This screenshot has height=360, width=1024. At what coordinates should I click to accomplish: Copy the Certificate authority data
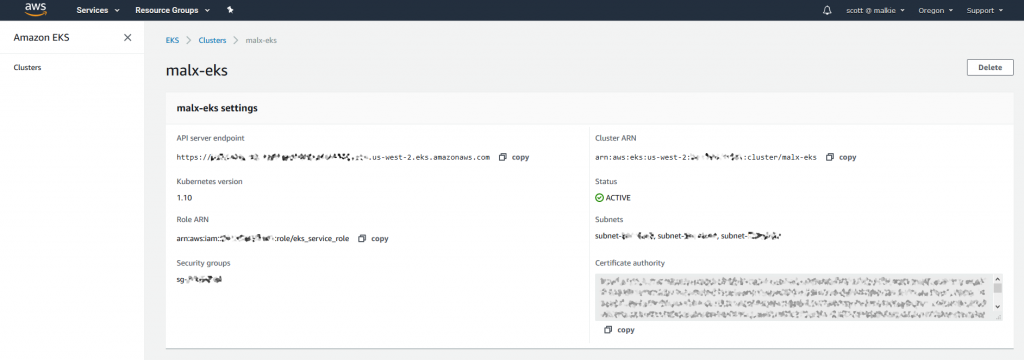coord(619,330)
